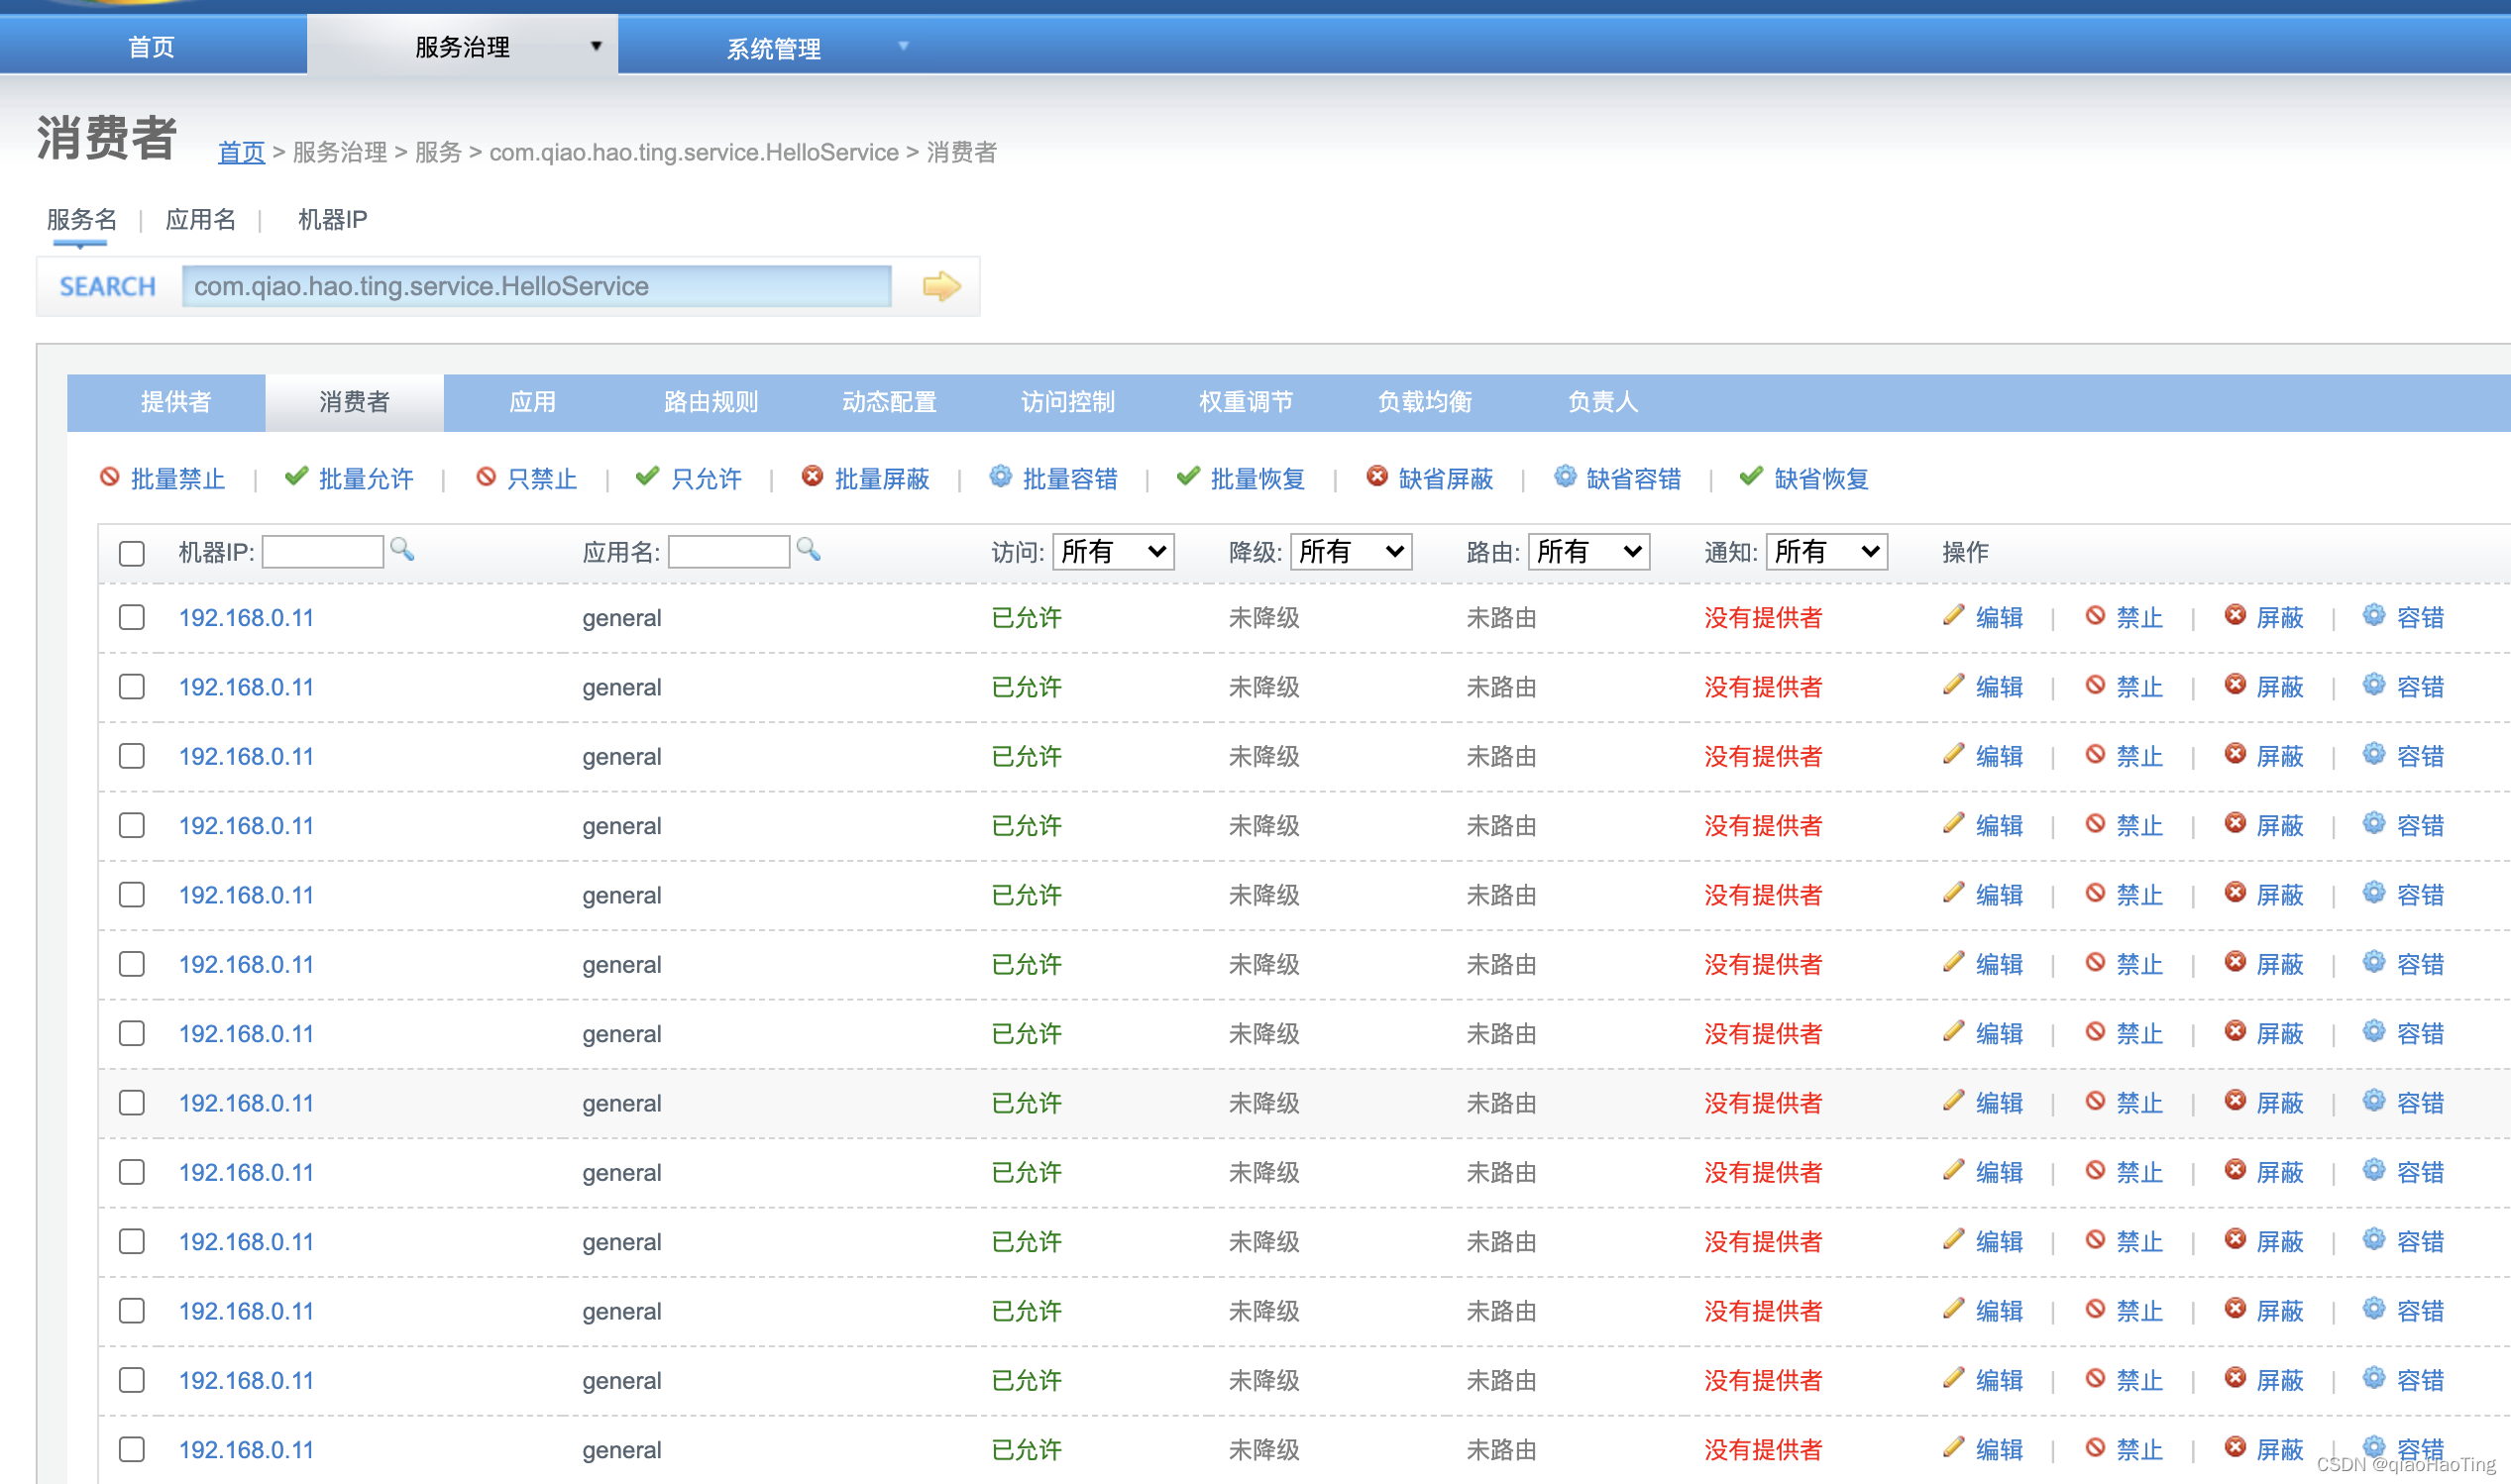
Task: Click the check icon for 批量恢复
Action: click(x=1188, y=477)
